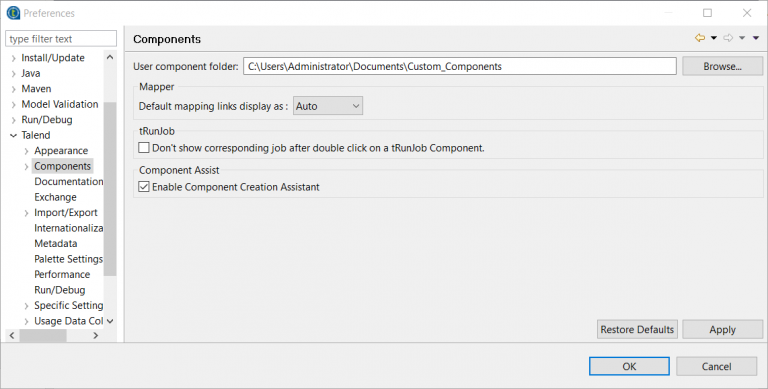This screenshot has height=389, width=768.
Task: Click the back navigation arrow icon
Action: (700, 38)
